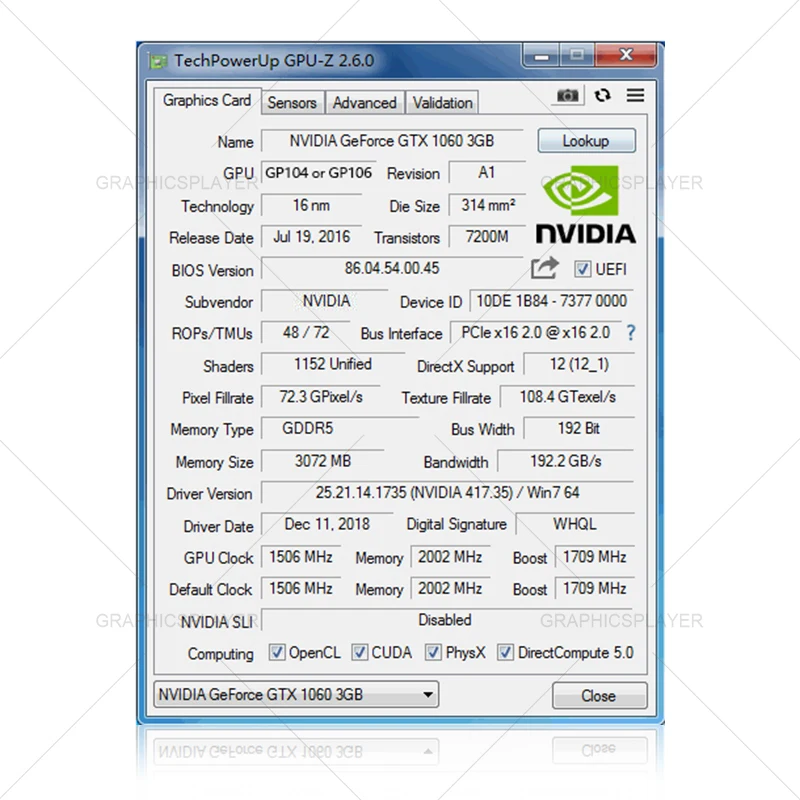
Task: Click the Default Clock row Boost 1709 MHz
Action: pyautogui.click(x=594, y=588)
